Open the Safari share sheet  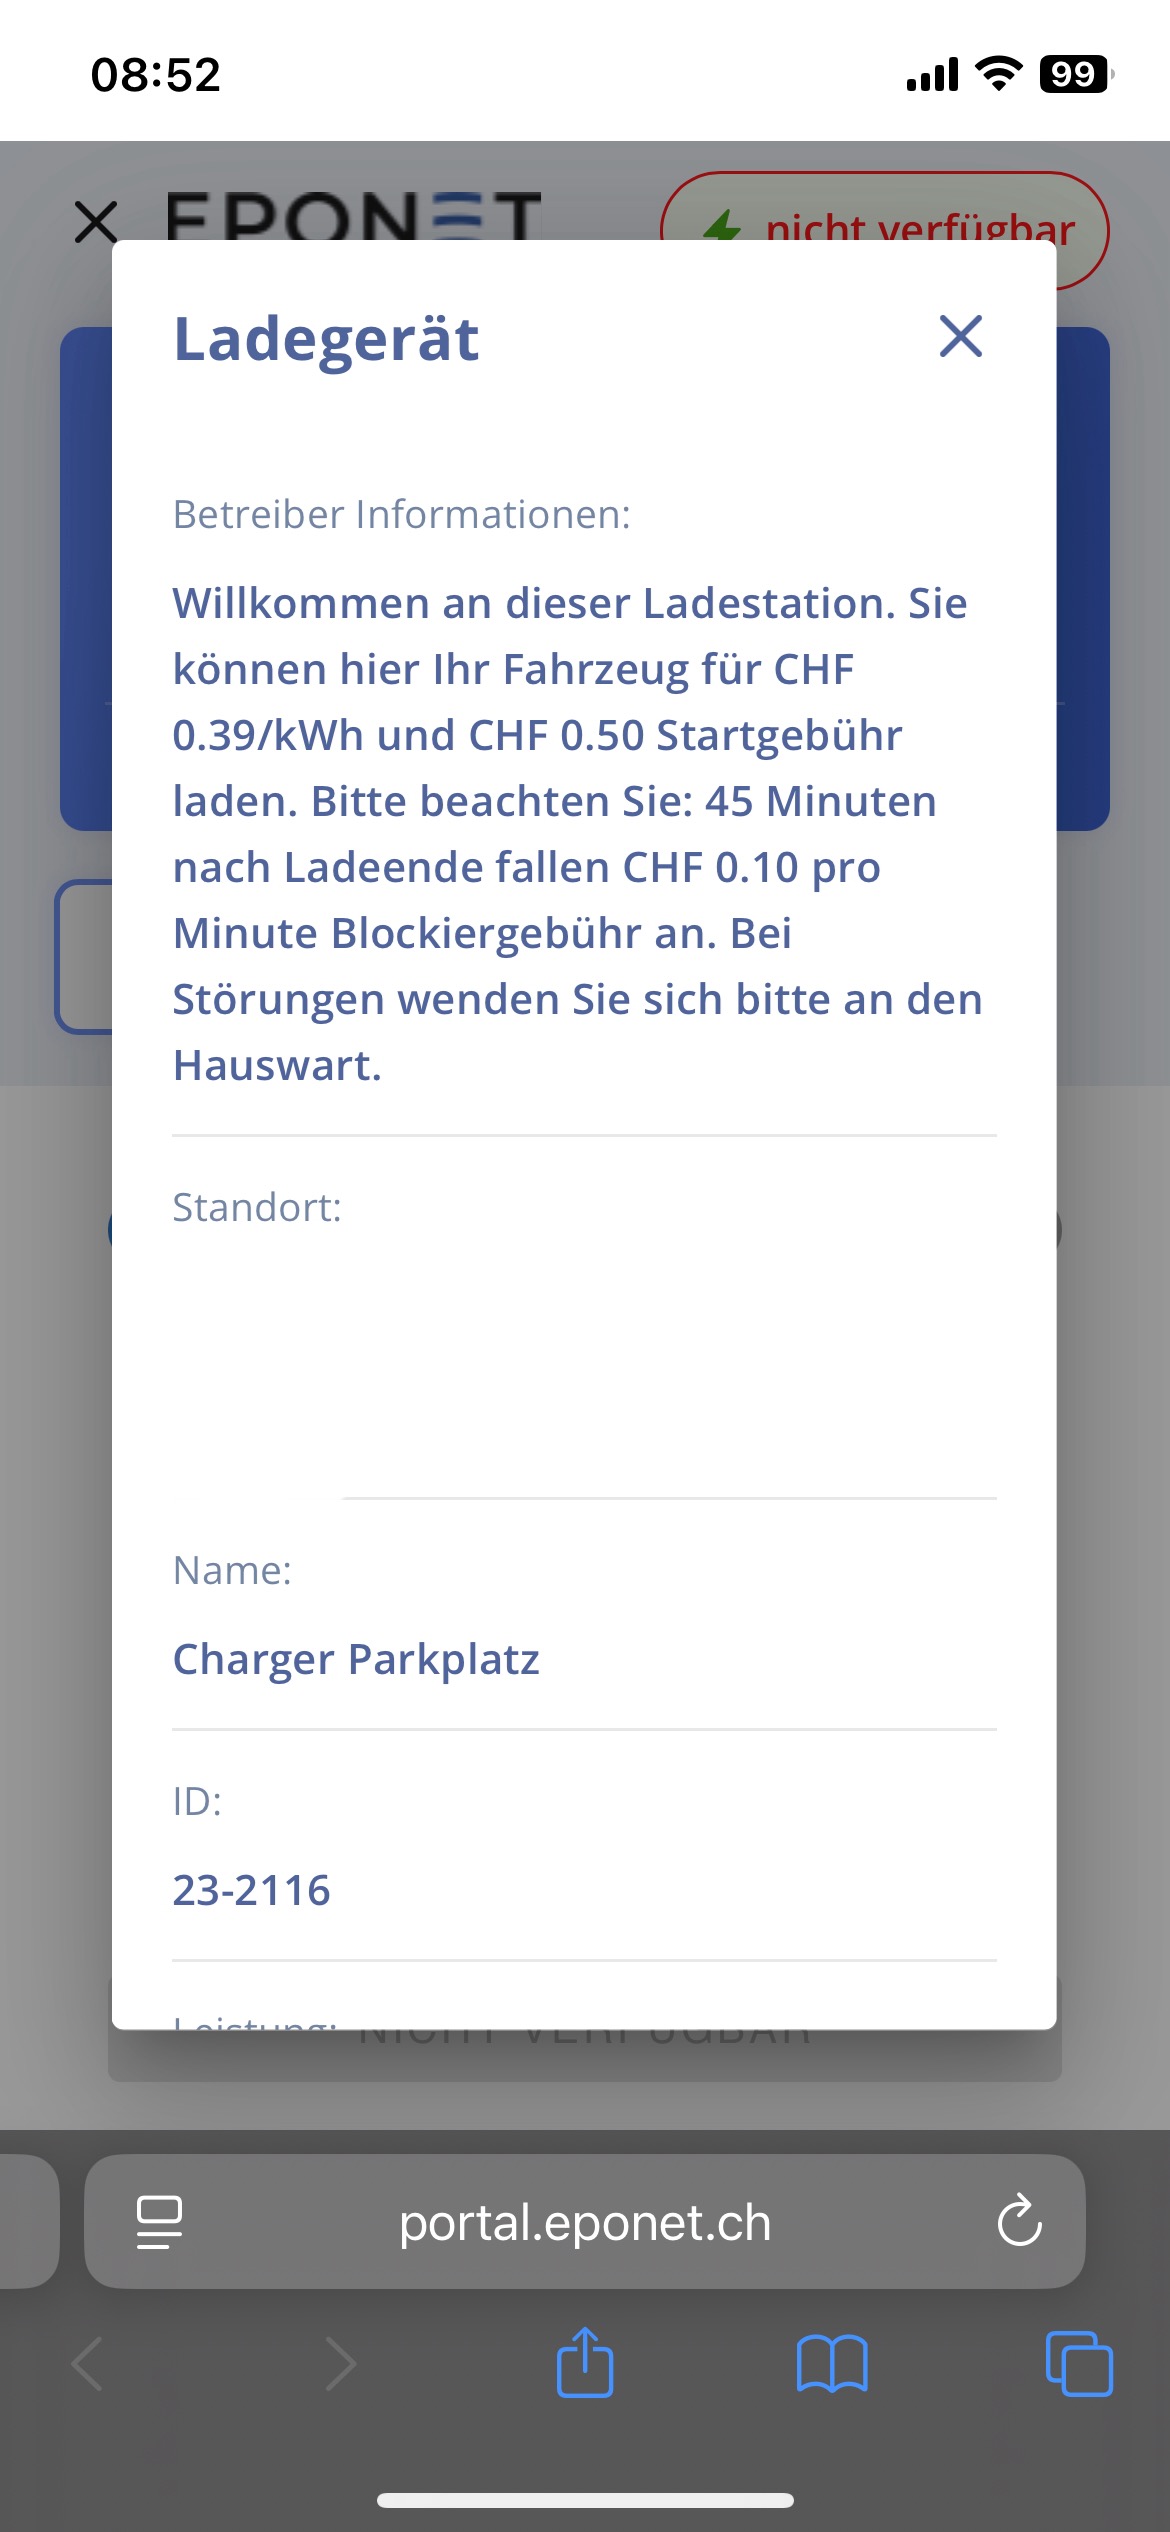click(x=585, y=2362)
